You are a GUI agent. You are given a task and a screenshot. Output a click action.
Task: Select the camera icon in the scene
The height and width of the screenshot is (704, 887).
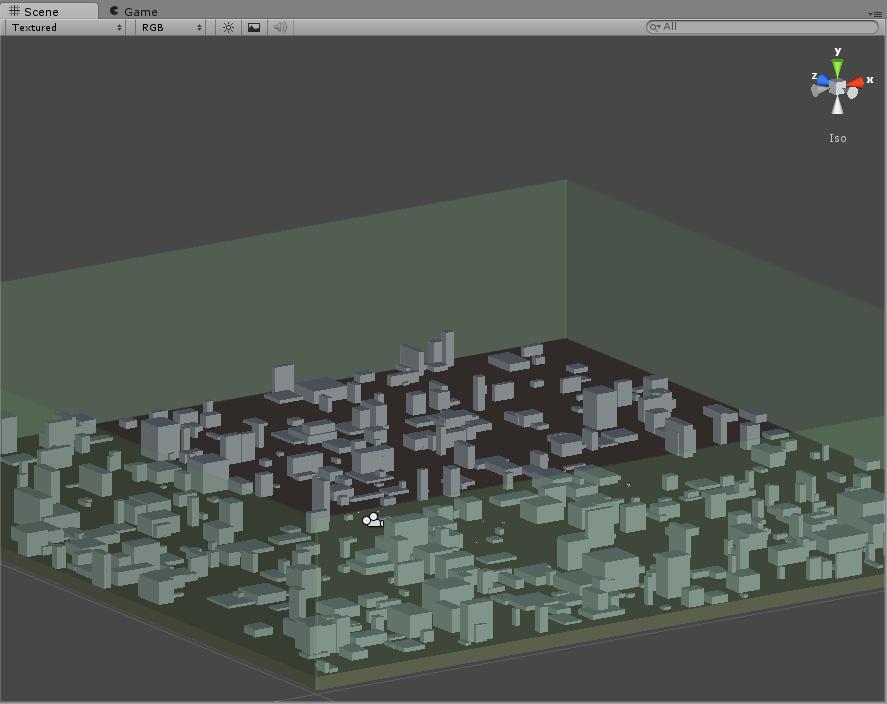tap(373, 520)
